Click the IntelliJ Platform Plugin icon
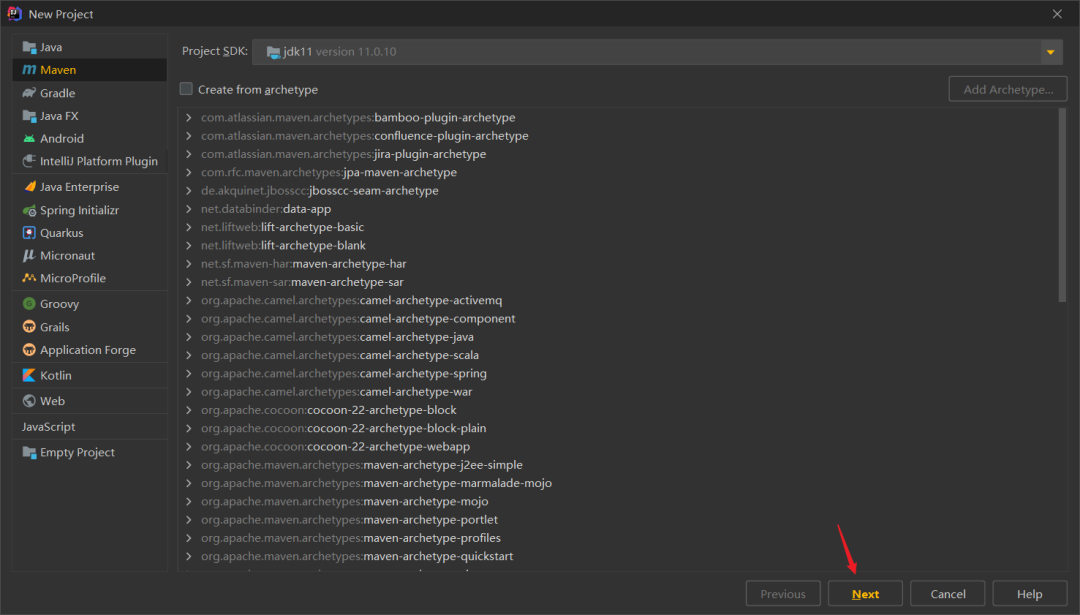This screenshot has height=615, width=1080. [29, 161]
